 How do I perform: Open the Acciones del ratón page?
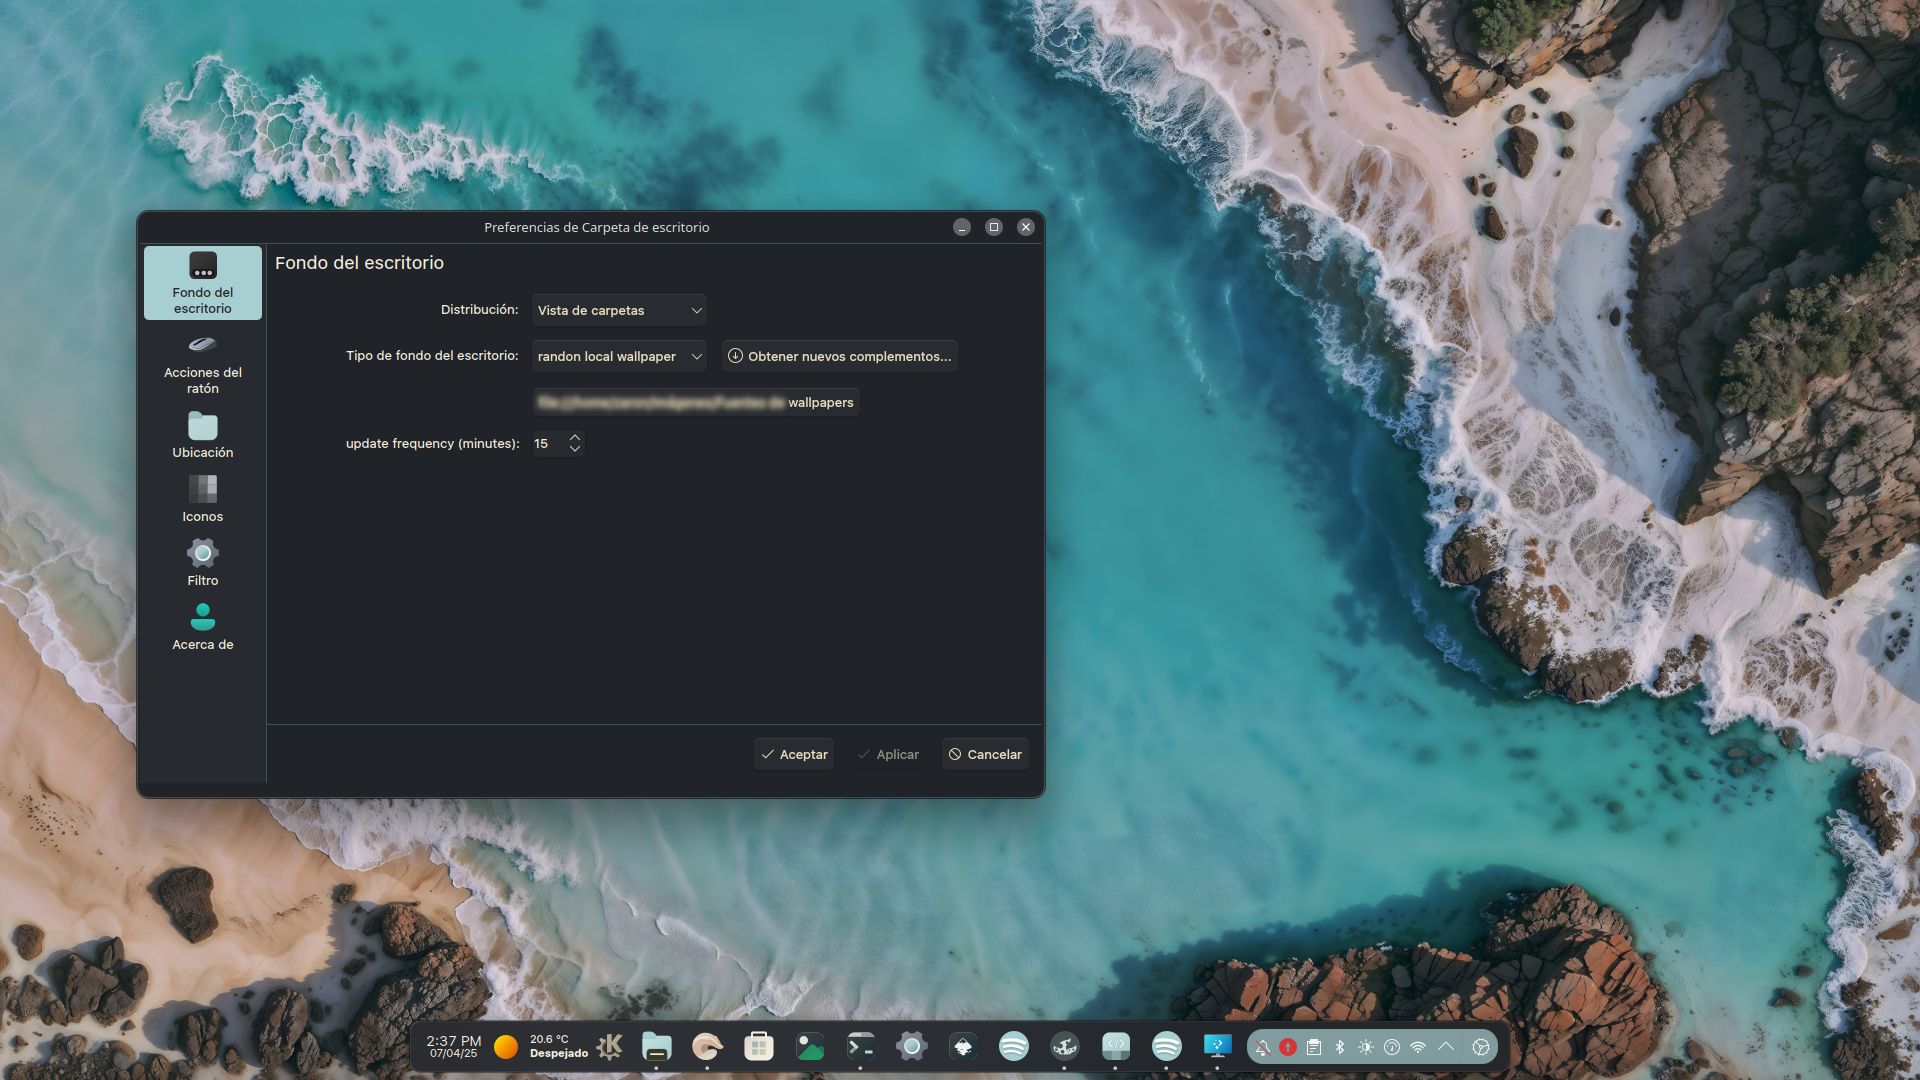(203, 363)
